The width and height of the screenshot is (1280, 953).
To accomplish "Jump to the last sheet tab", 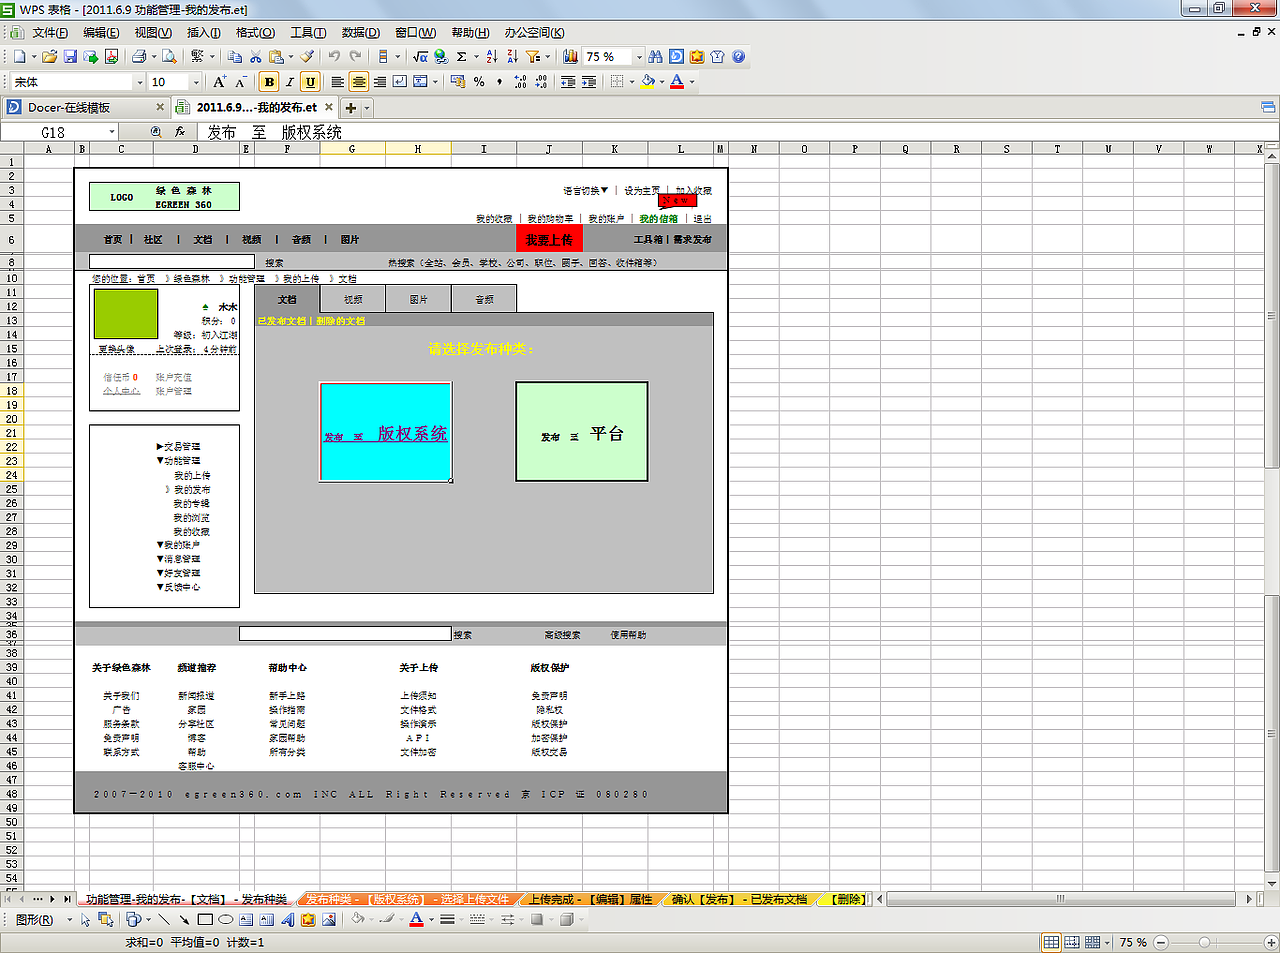I will pyautogui.click(x=67, y=899).
